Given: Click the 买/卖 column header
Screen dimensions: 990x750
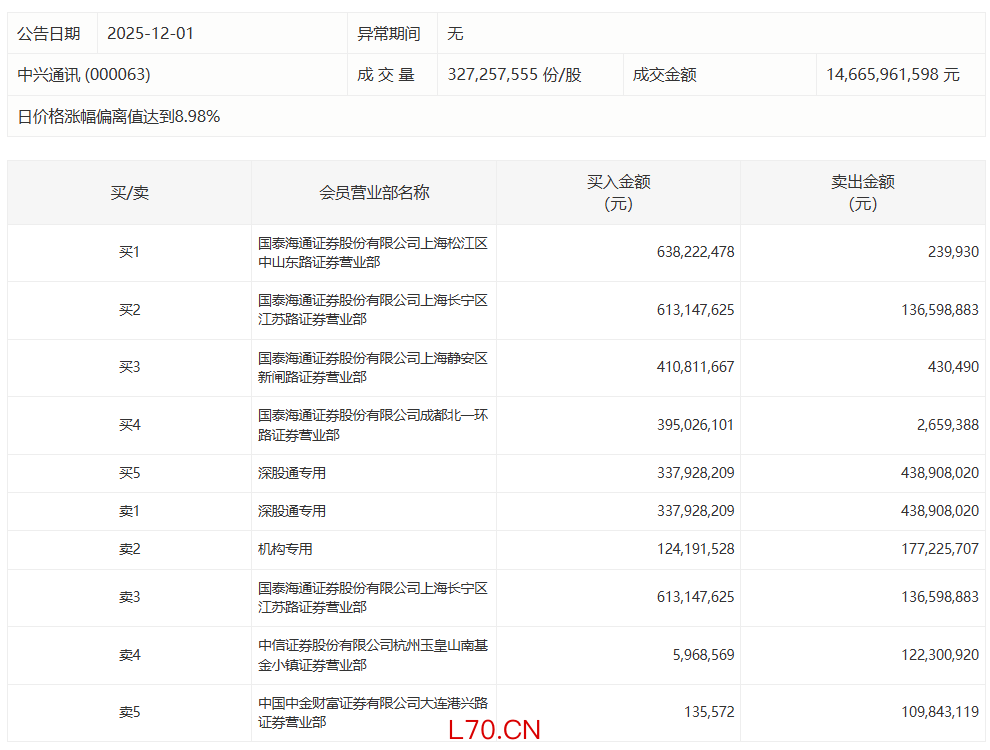Looking at the screenshot, I should 129,192.
